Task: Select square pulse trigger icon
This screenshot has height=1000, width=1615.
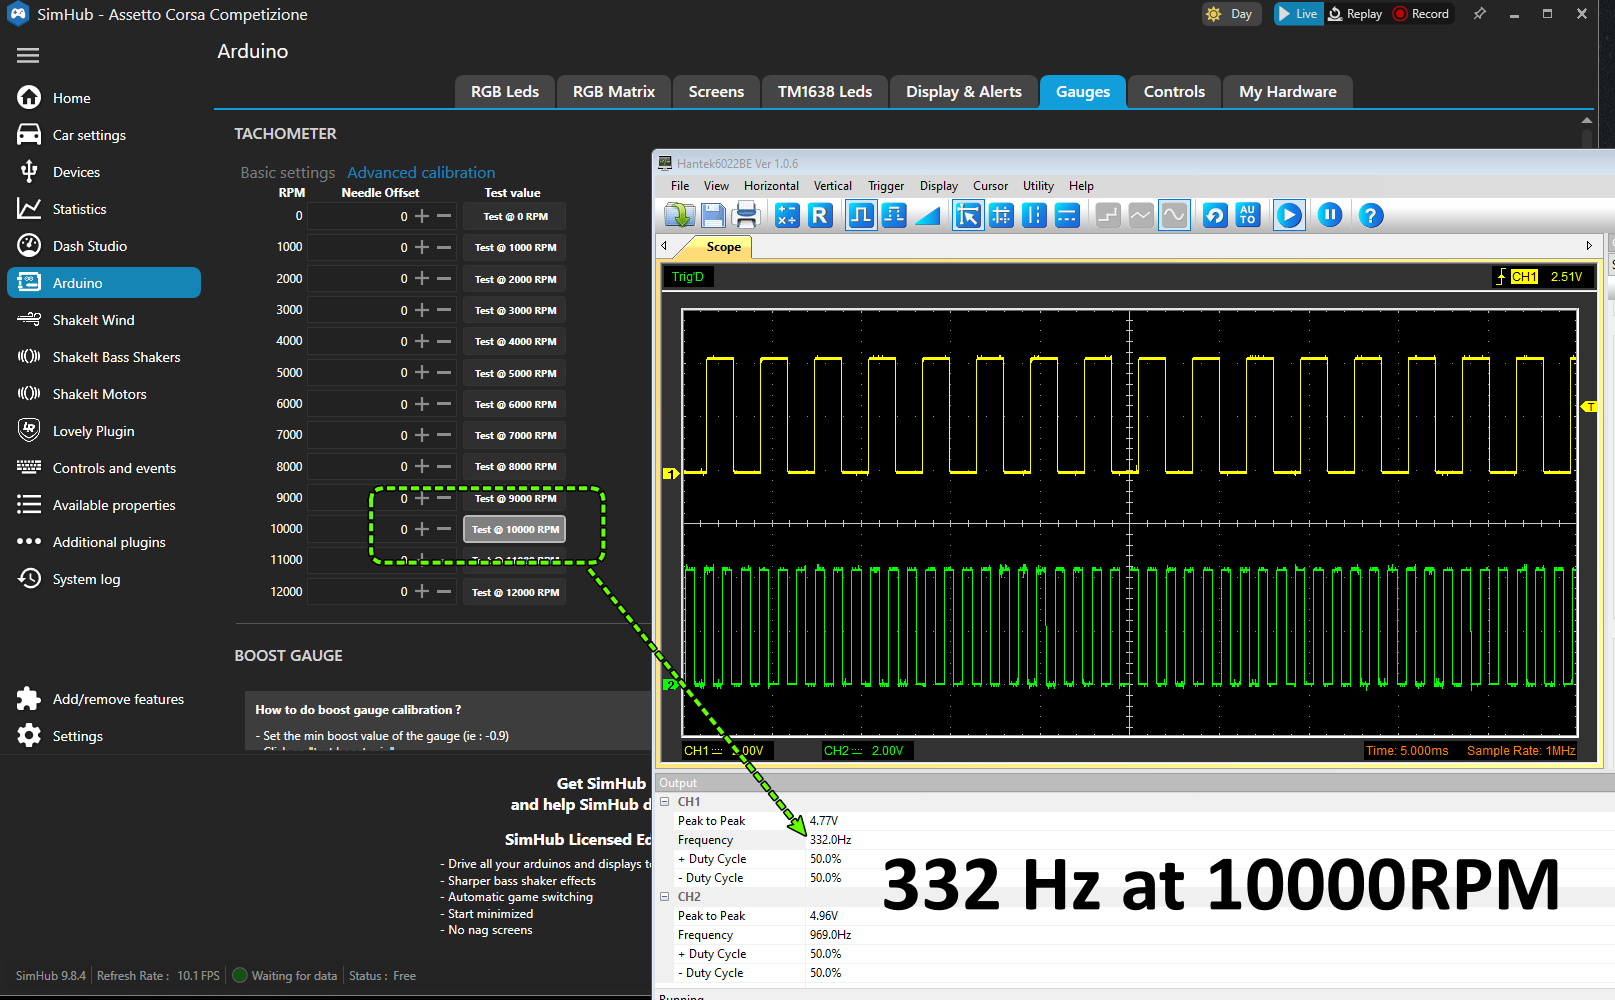Action: coord(861,215)
